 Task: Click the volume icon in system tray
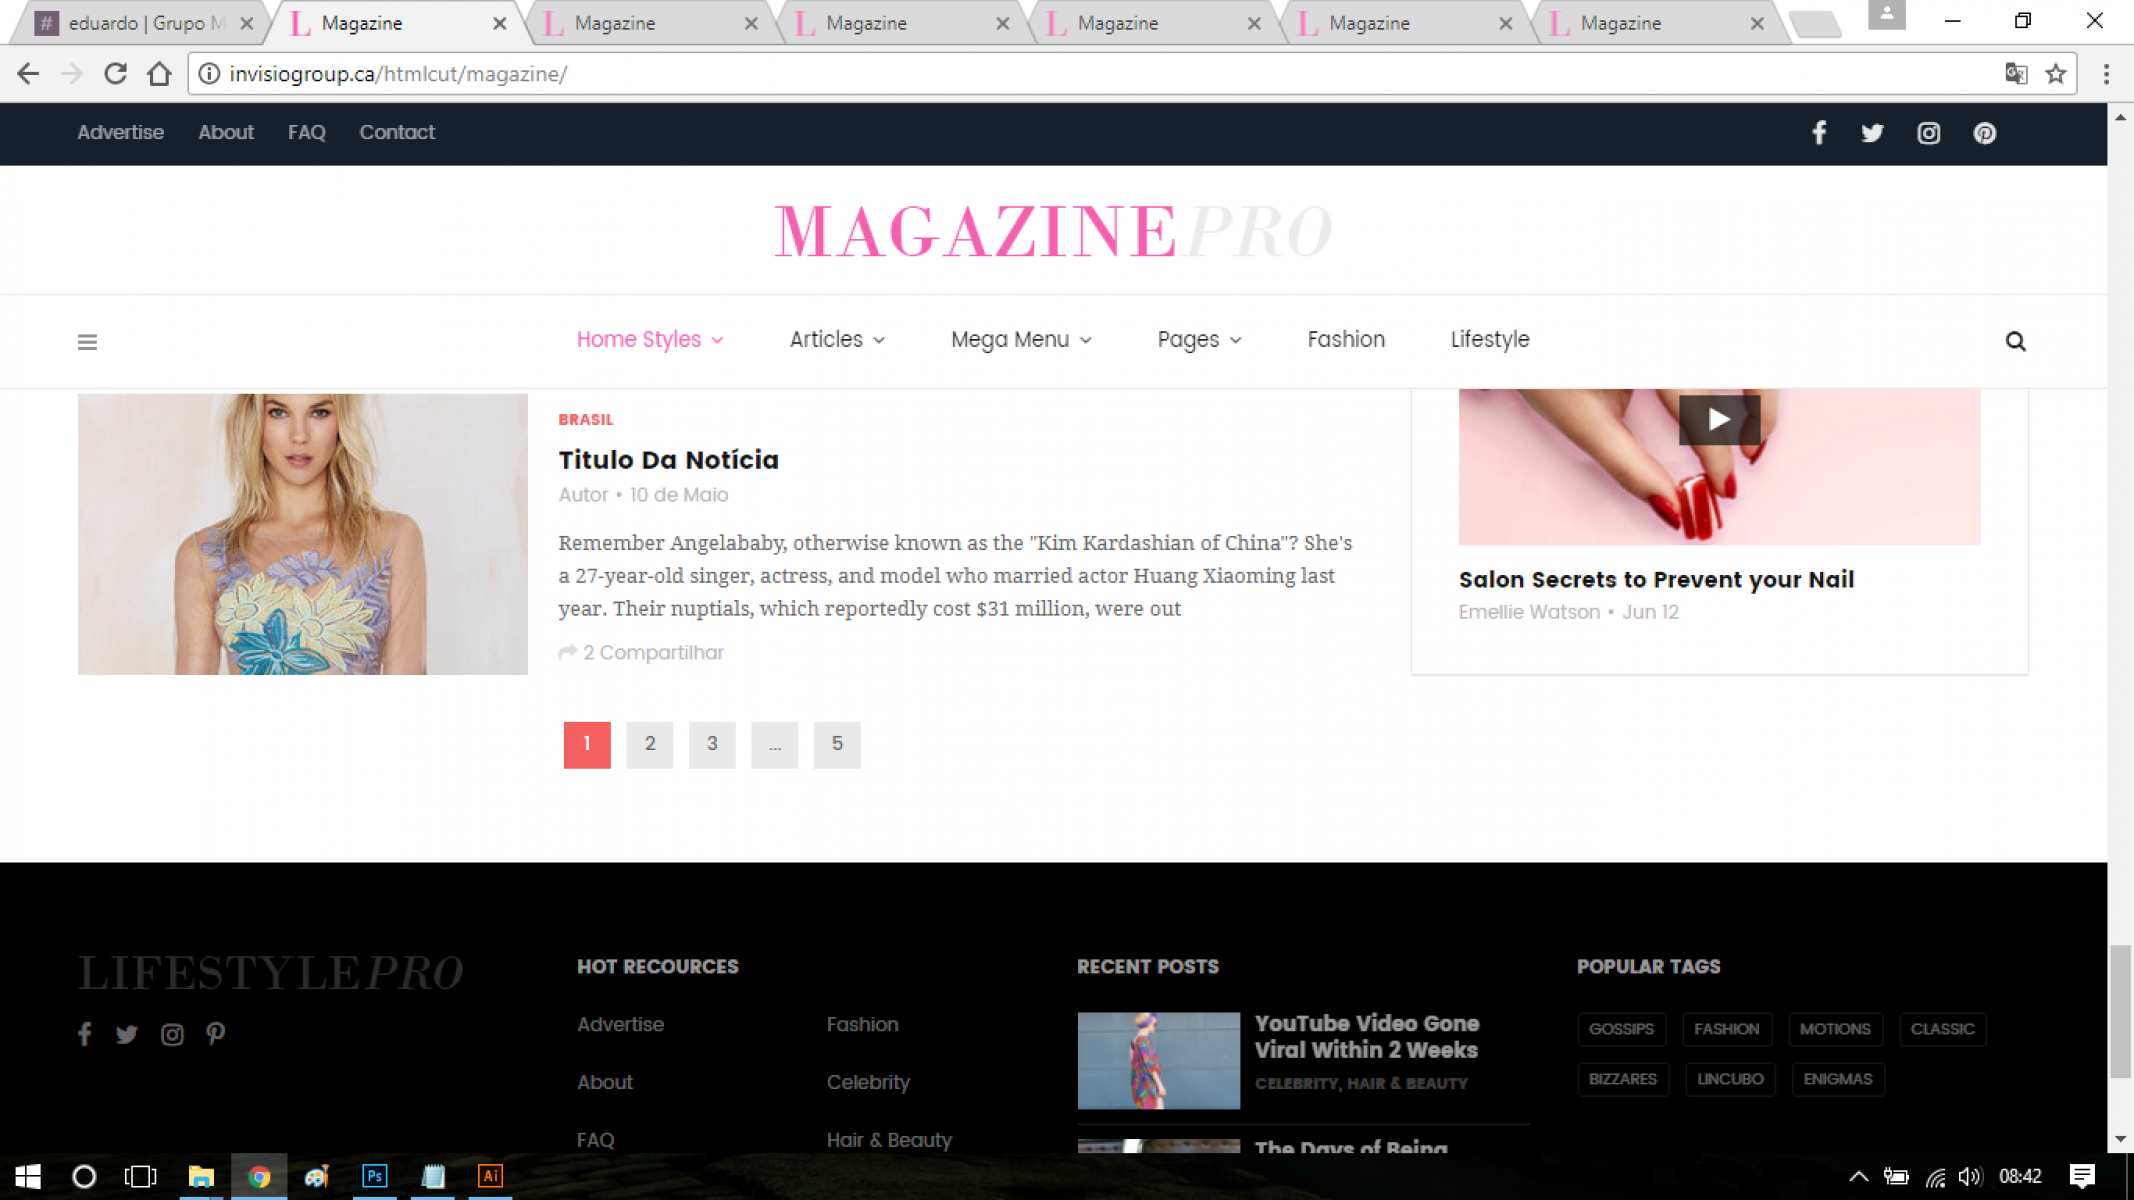coord(1970,1177)
